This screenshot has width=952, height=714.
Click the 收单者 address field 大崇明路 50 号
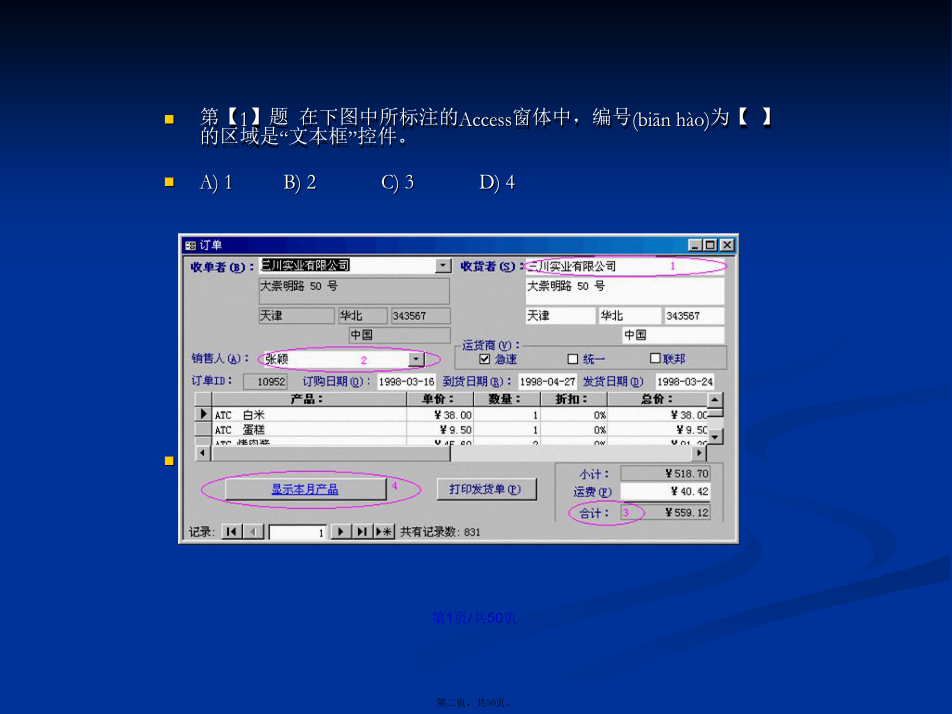point(354,291)
